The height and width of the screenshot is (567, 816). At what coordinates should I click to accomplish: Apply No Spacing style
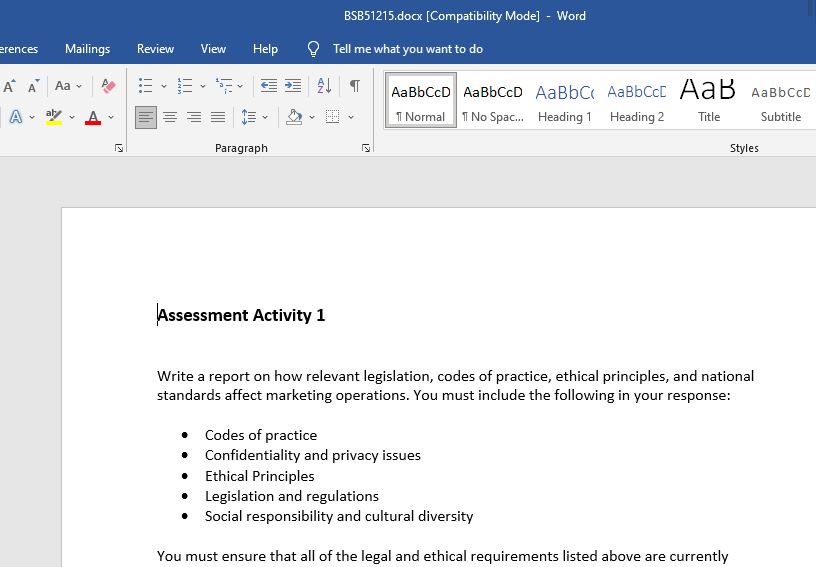point(493,100)
